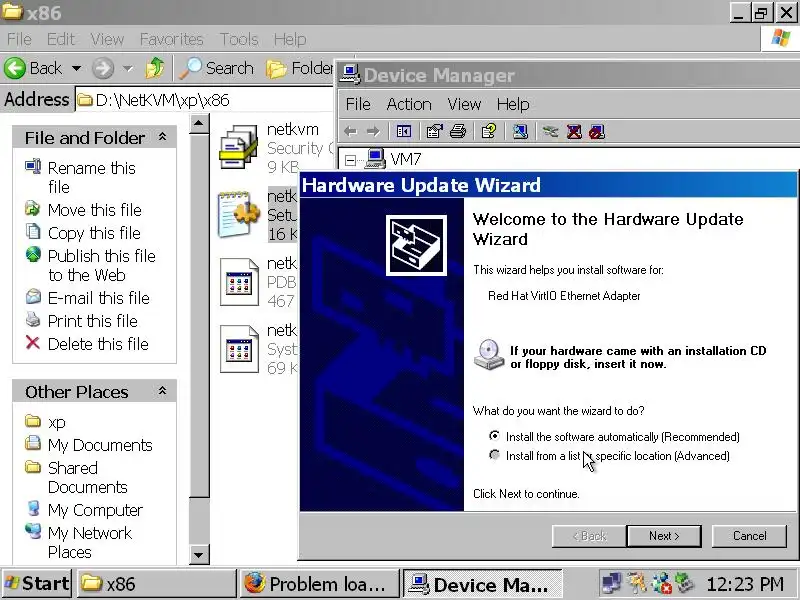Click the Help question-mark icon in Device Manager

click(489, 132)
